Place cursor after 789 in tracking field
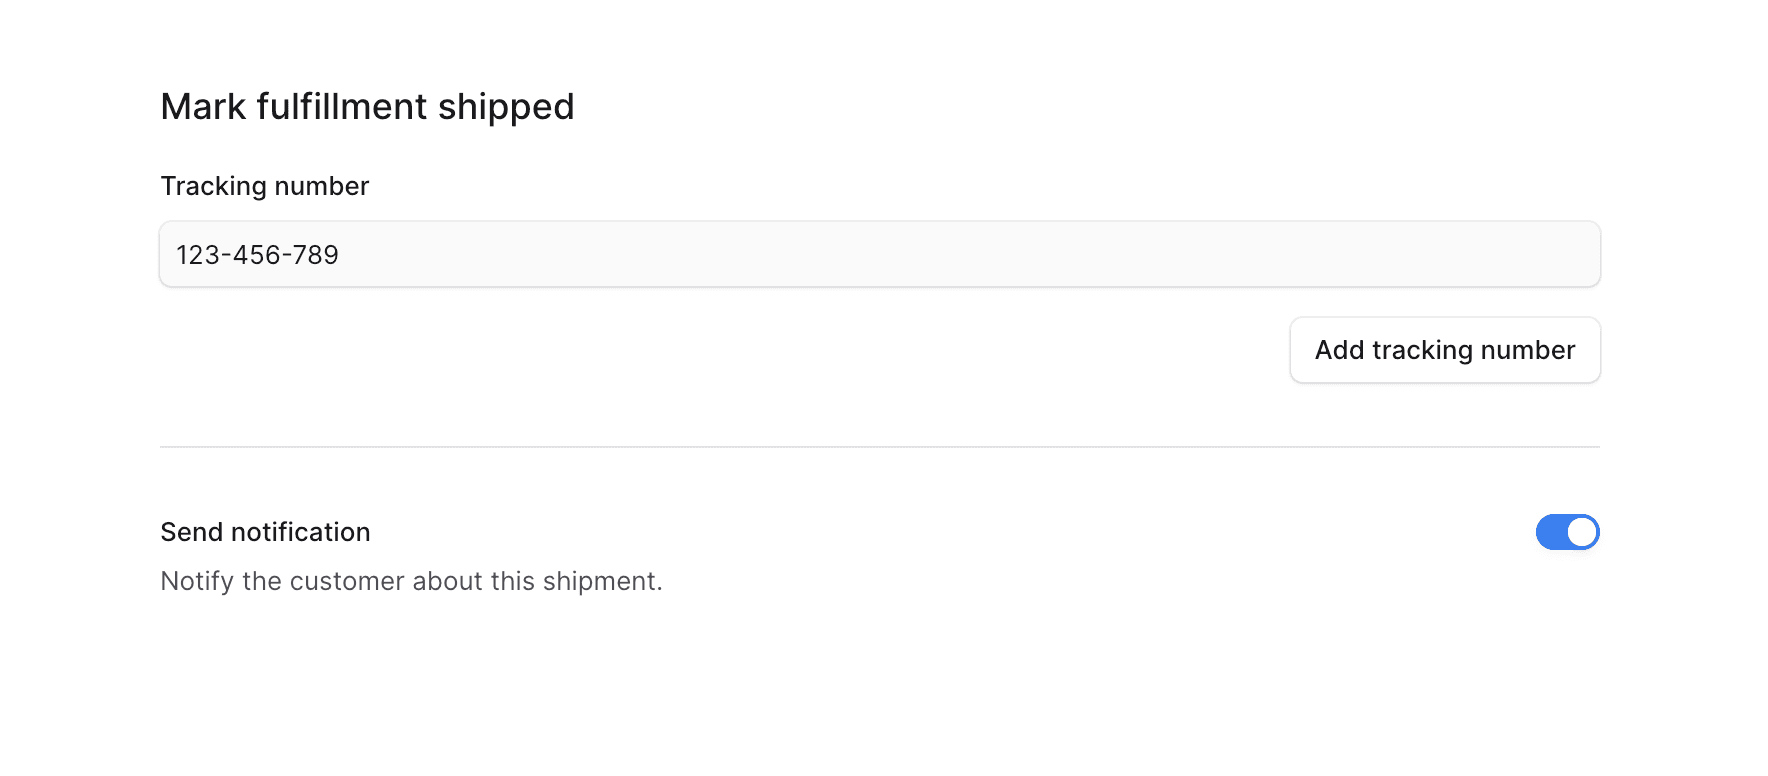This screenshot has height=776, width=1768. click(x=341, y=255)
